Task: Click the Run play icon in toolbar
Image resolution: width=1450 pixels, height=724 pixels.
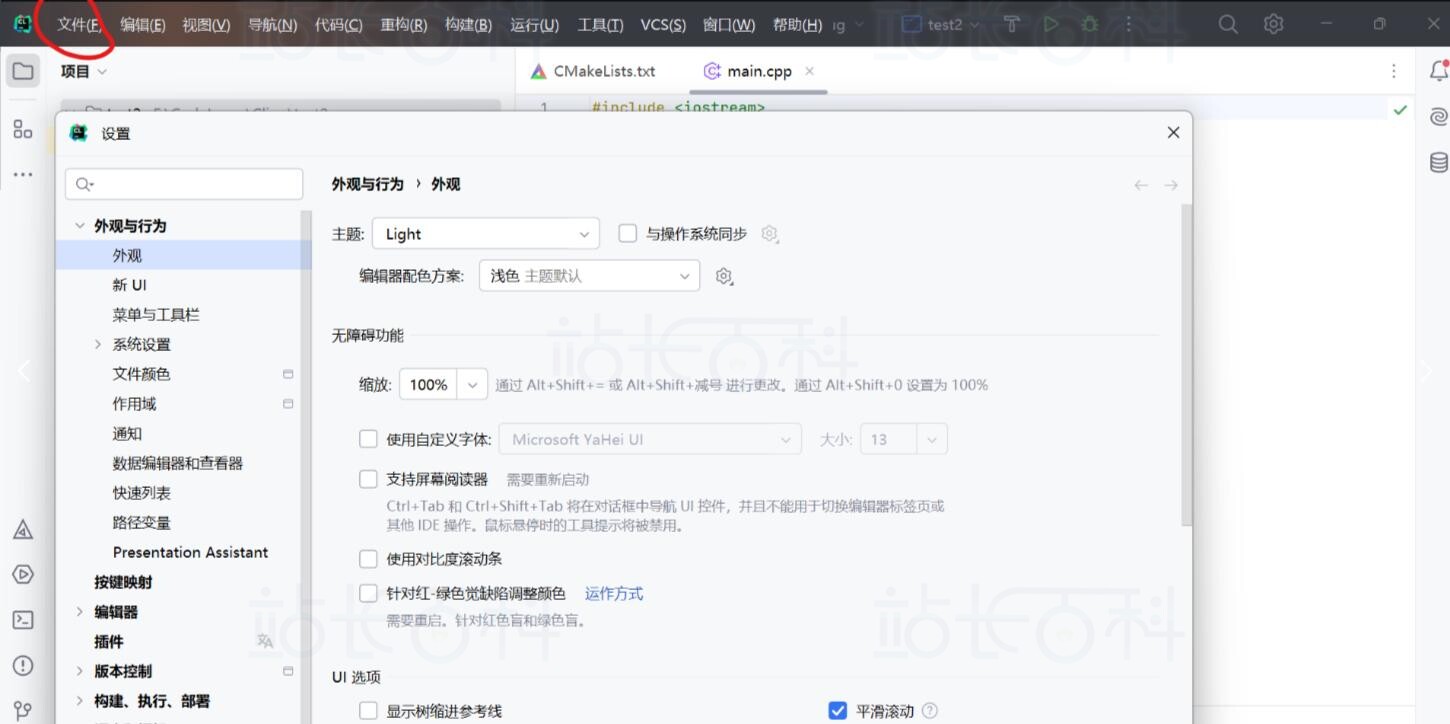Action: click(x=1051, y=24)
